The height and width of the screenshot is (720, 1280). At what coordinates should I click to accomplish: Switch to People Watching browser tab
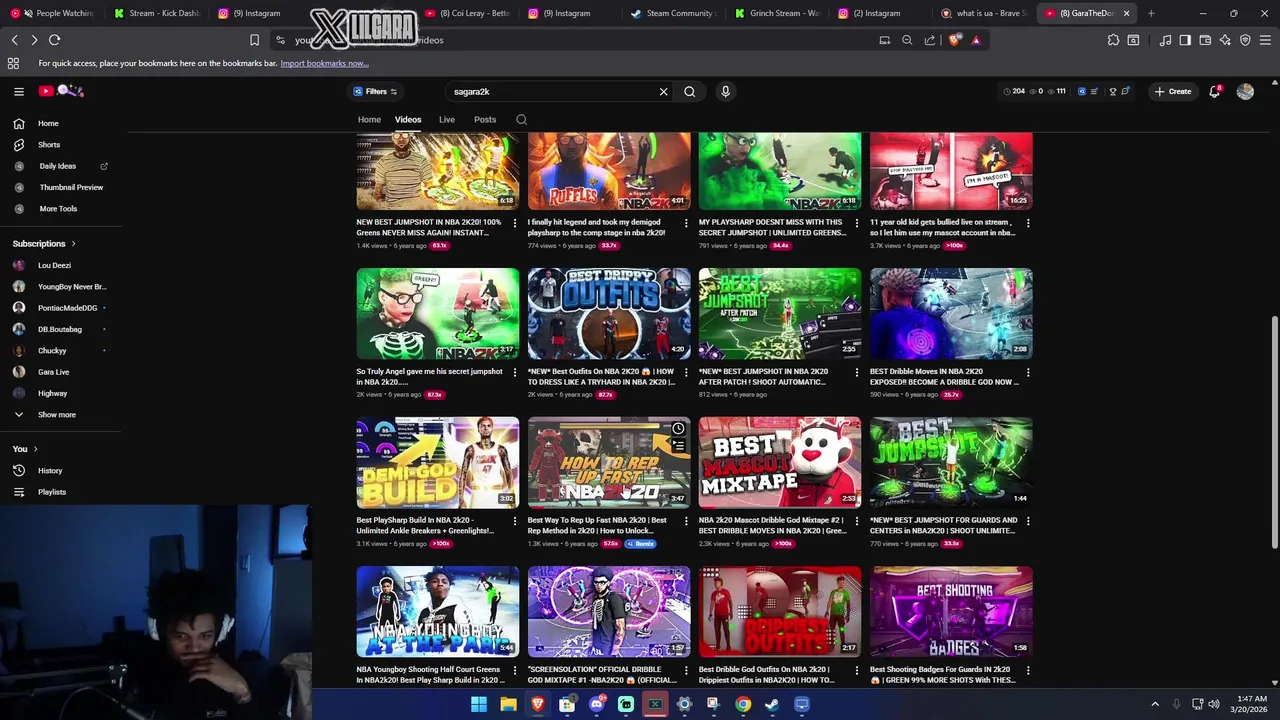pos(54,13)
